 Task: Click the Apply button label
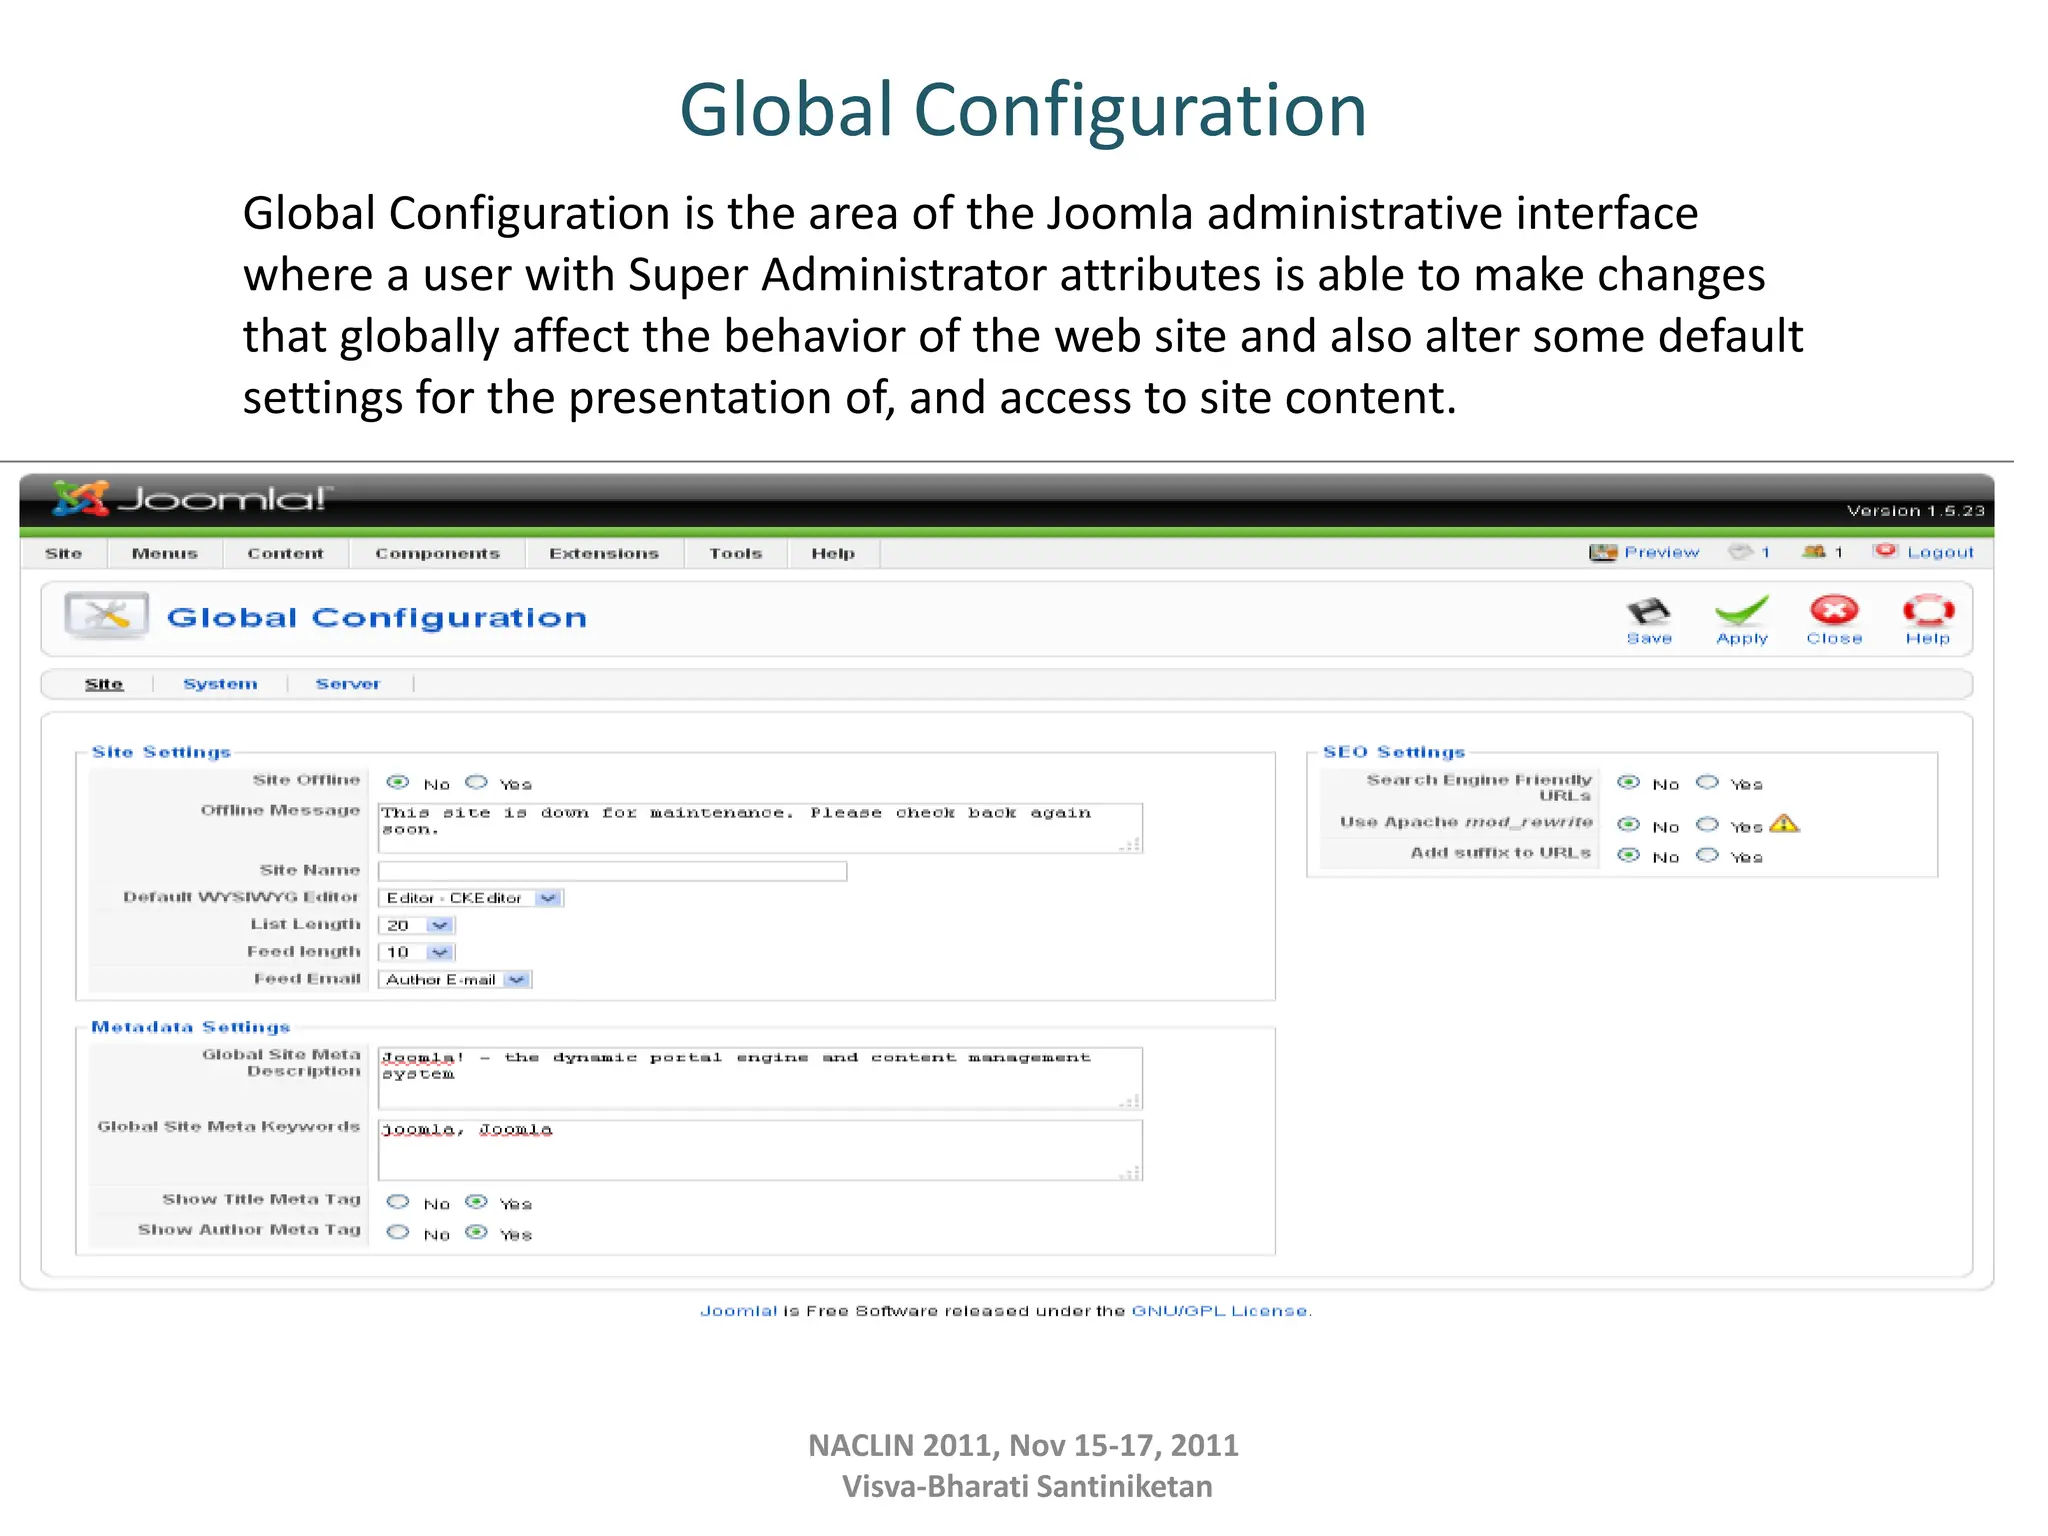[1742, 639]
